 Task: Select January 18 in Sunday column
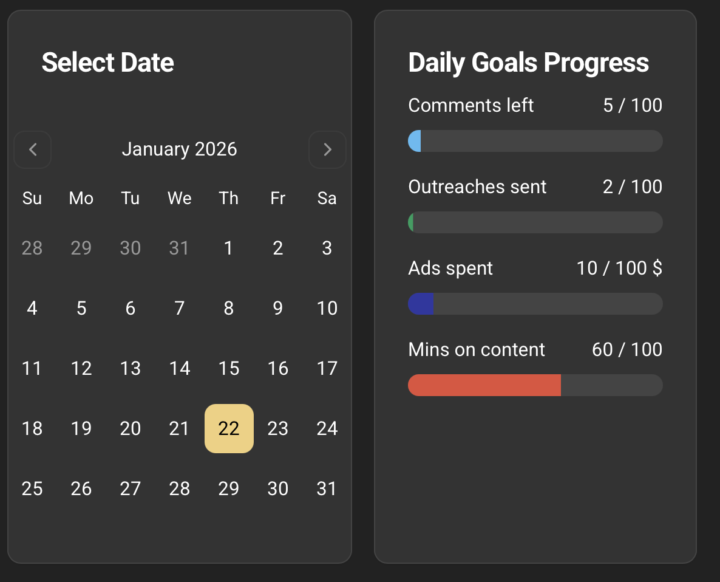[32, 429]
